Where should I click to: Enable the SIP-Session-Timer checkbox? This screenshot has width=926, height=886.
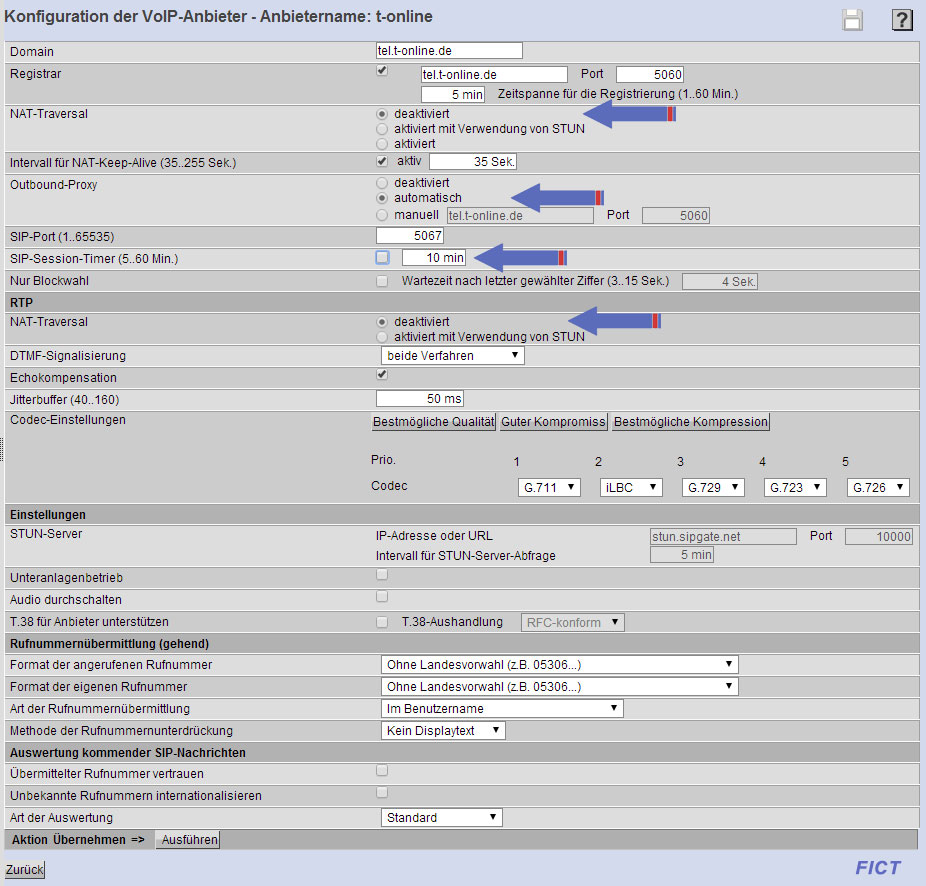pos(383,258)
